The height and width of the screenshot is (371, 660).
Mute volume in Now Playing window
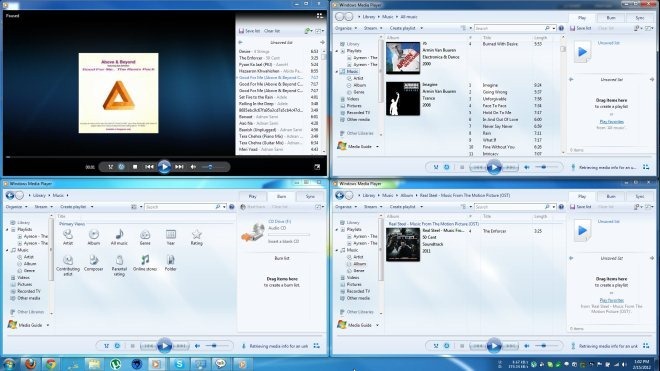pos(193,167)
